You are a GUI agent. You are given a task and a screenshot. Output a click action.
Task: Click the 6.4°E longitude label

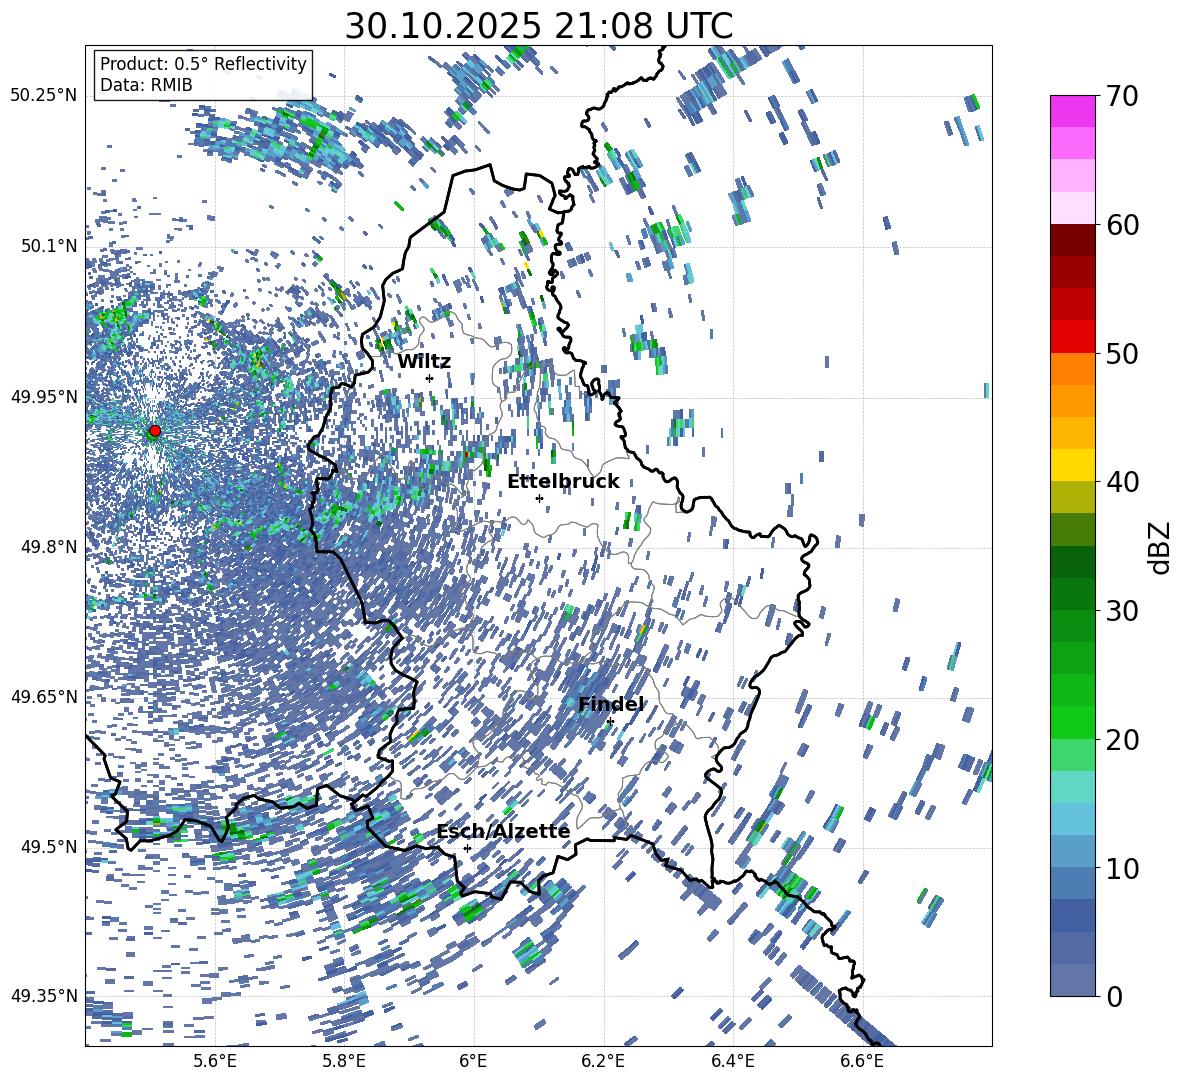pos(733,1061)
